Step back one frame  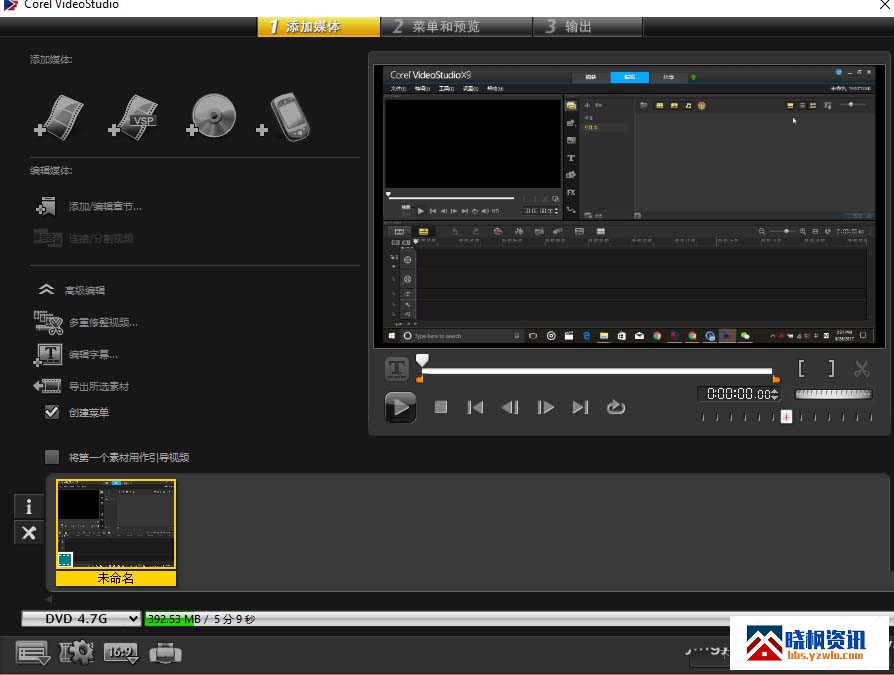tap(510, 407)
